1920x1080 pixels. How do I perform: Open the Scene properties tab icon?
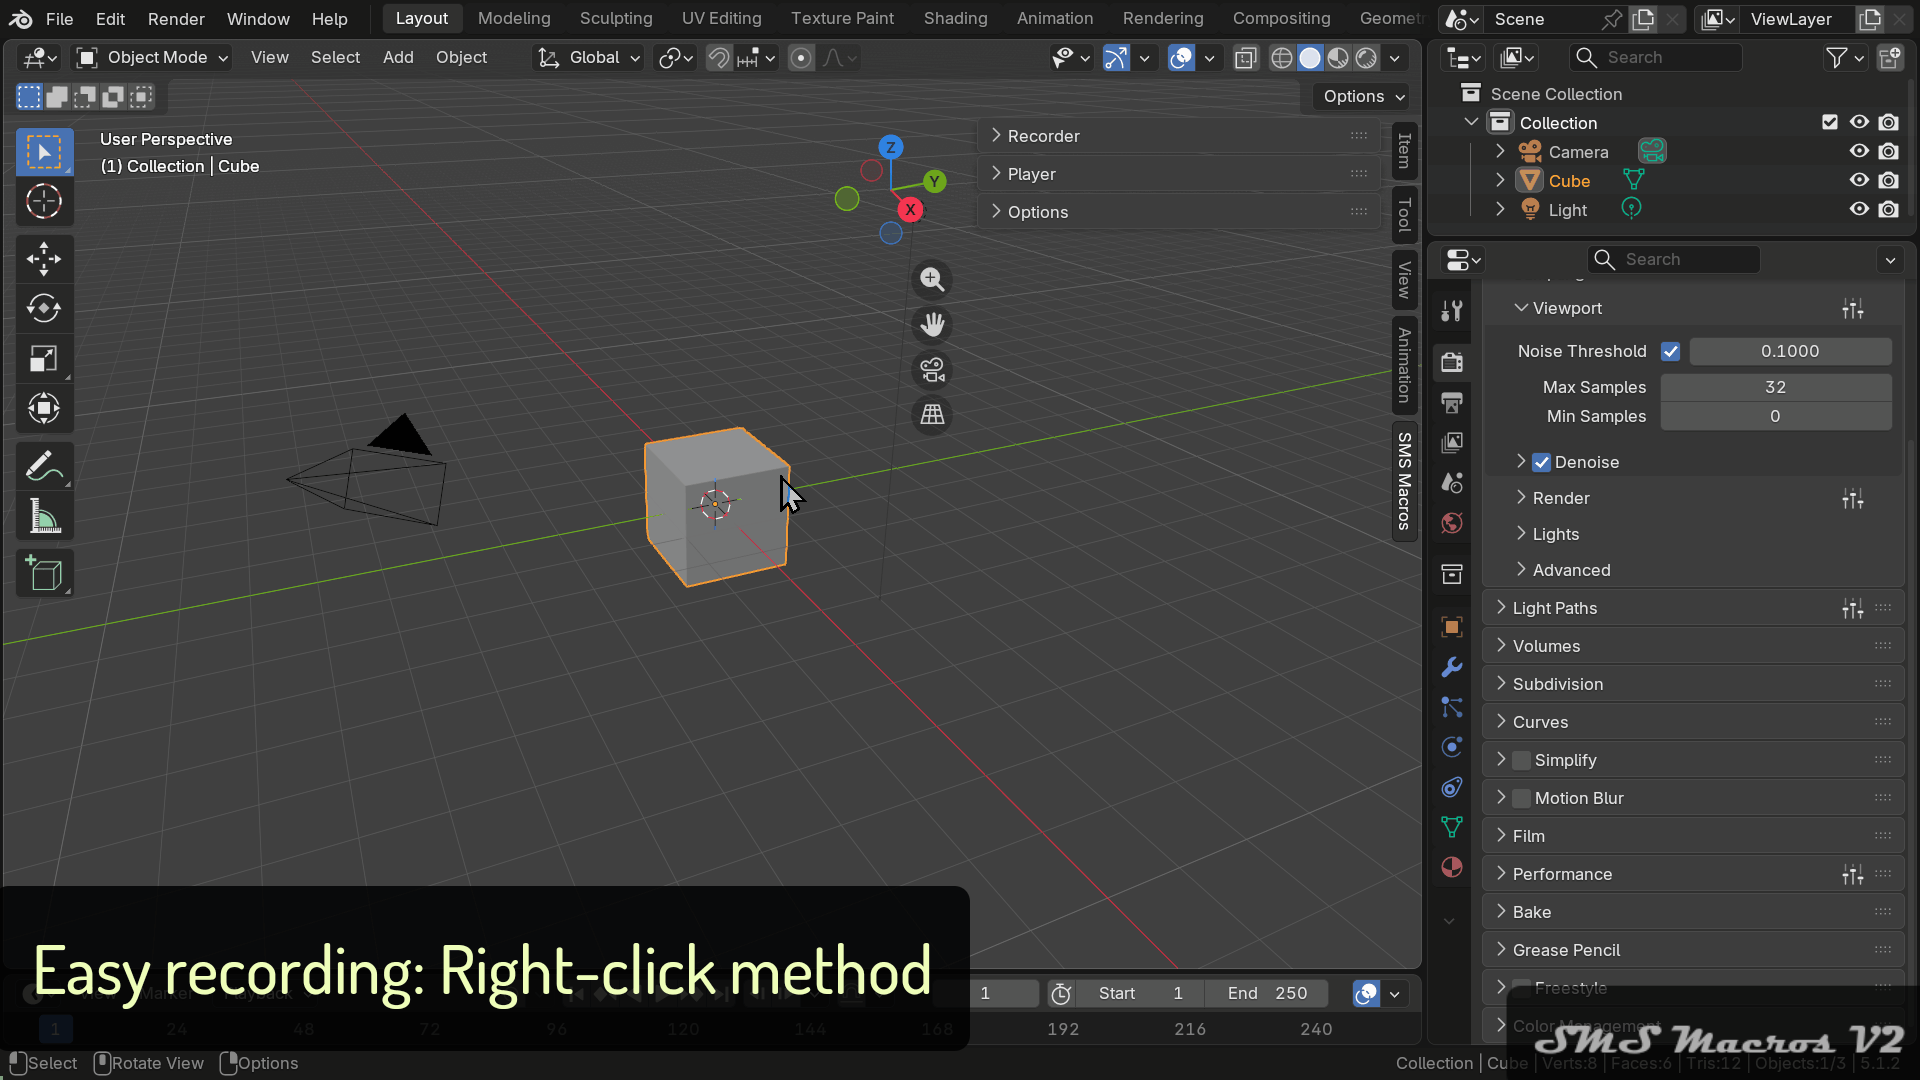click(x=1452, y=483)
